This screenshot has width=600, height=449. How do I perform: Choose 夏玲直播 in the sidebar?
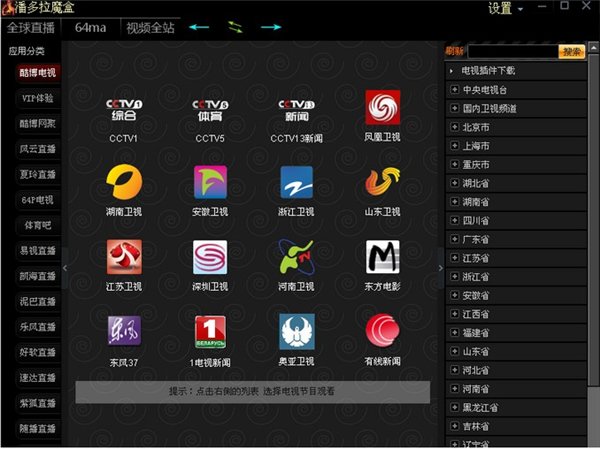click(x=38, y=175)
